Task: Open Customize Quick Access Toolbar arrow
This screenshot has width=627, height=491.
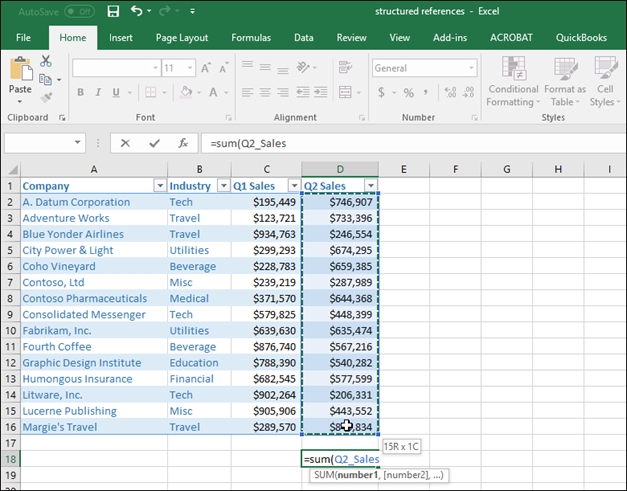Action: click(x=192, y=12)
